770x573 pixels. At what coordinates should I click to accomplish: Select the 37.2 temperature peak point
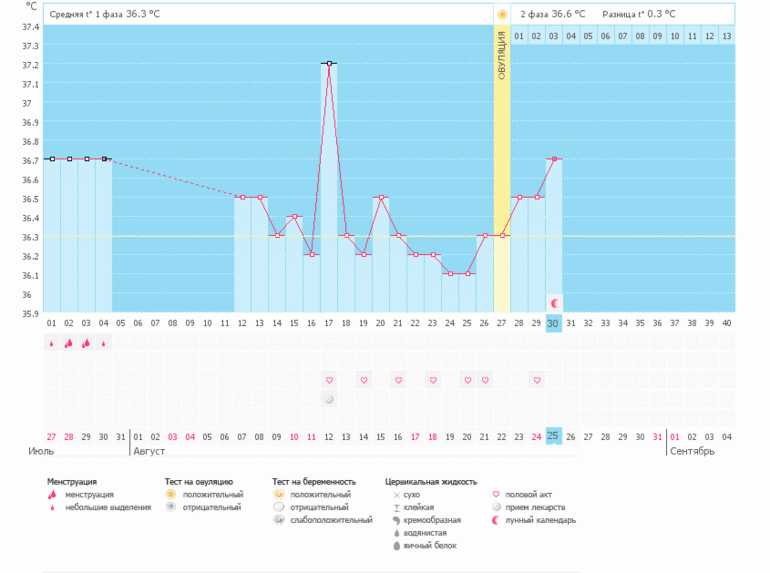(329, 63)
